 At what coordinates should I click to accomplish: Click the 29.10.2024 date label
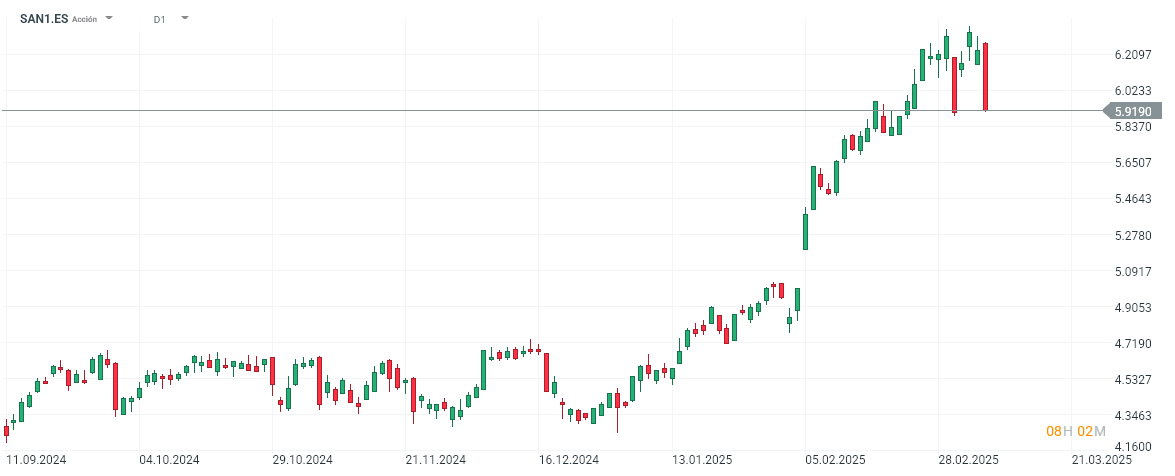(302, 460)
